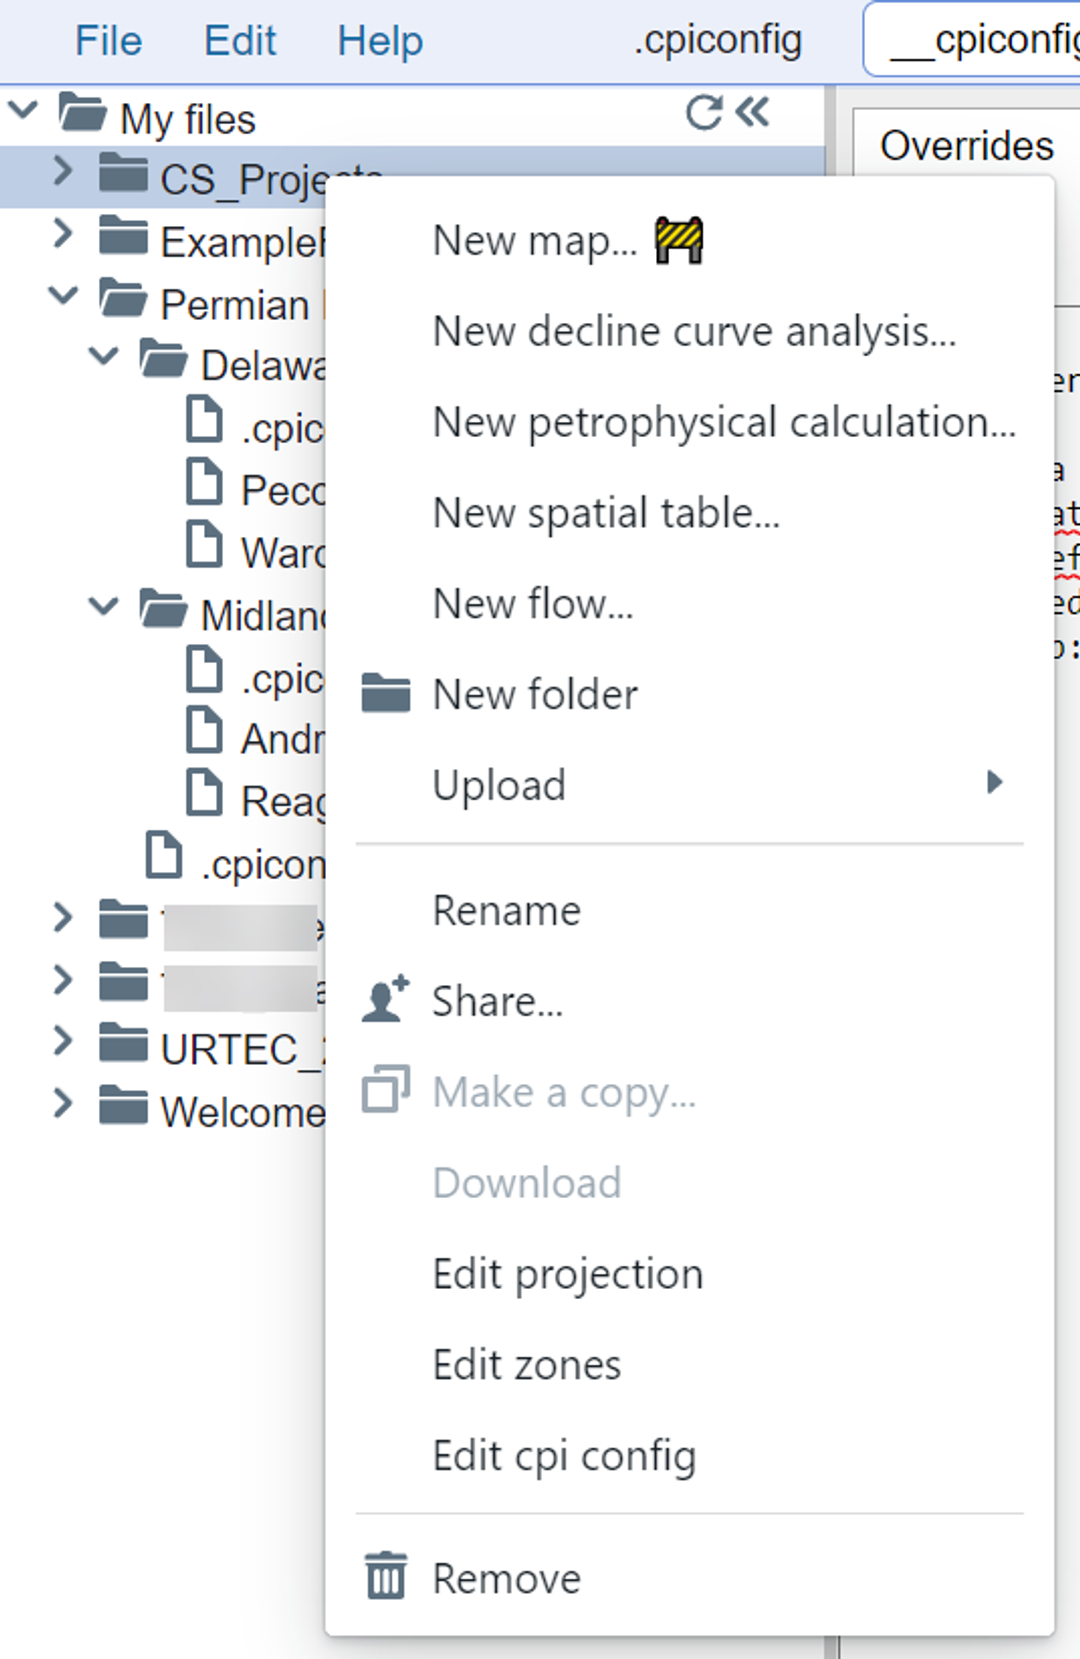This screenshot has height=1659, width=1080.
Task: Choose New decline curve analysis
Action: click(x=694, y=331)
